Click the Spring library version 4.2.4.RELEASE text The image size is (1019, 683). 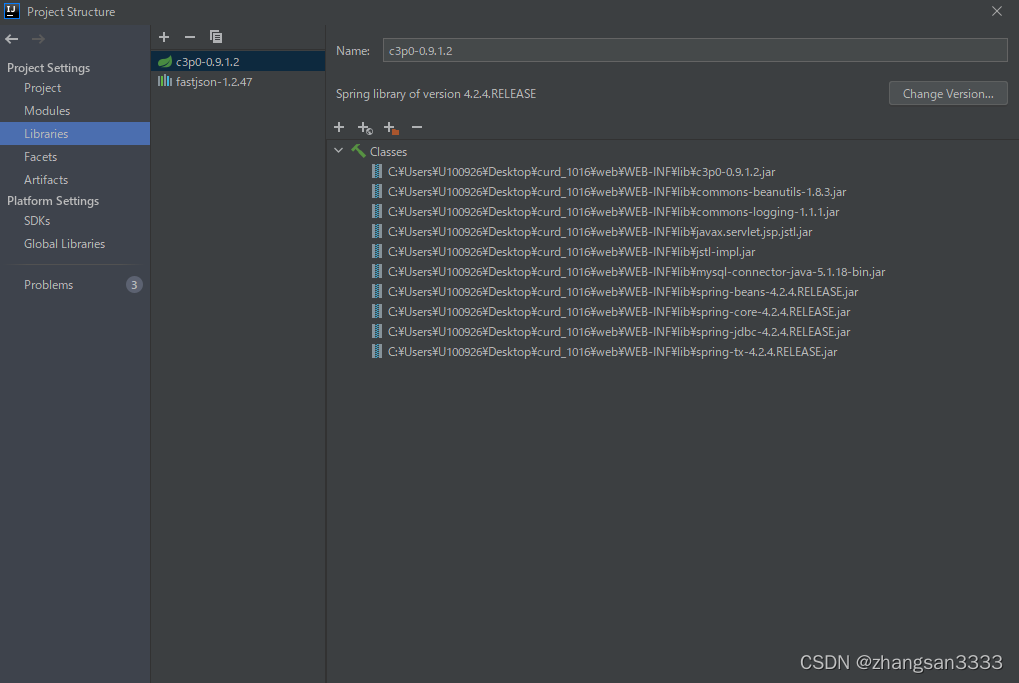tap(435, 94)
